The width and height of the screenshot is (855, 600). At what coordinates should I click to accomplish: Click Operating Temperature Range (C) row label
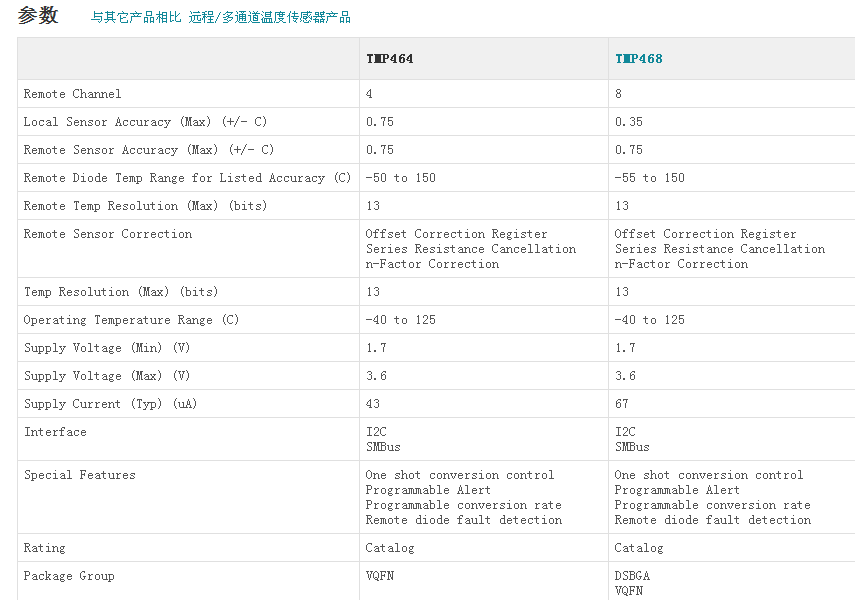131,320
